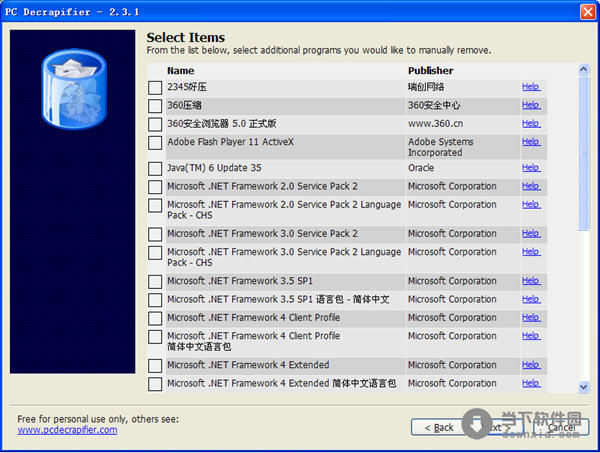600x453 pixels.
Task: Check the .NET Framework 3.5 SP1 checkbox
Action: 155,282
